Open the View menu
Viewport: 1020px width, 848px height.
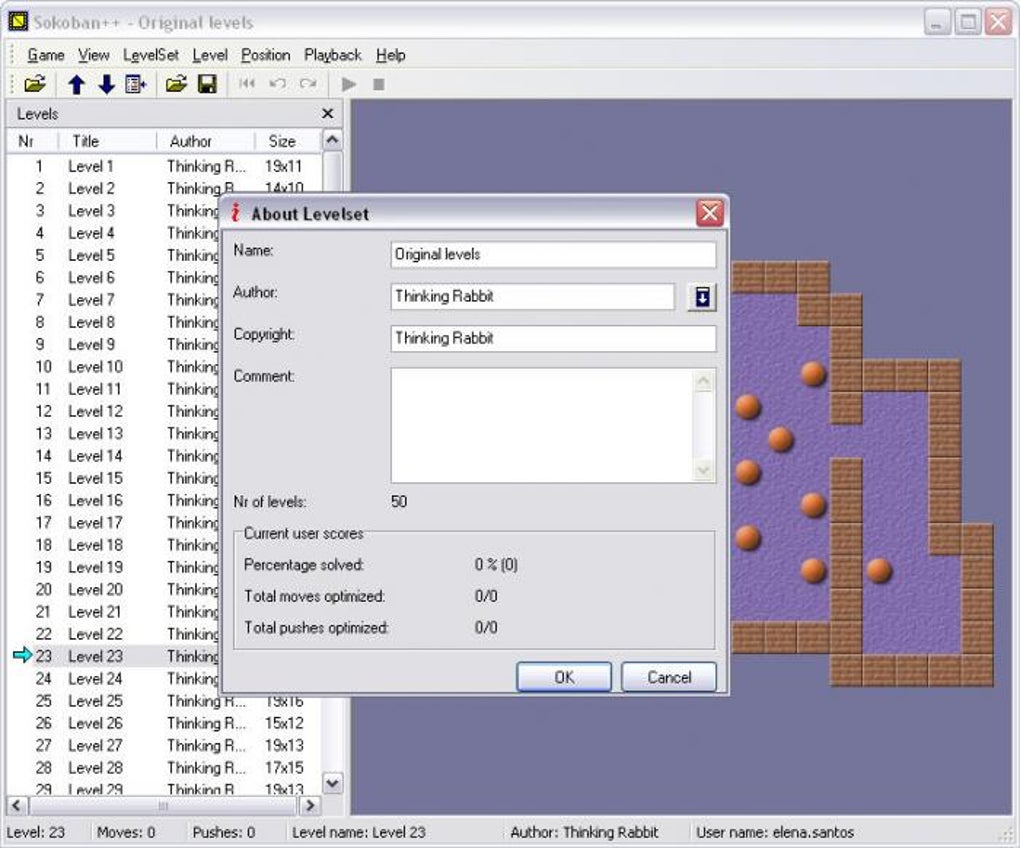[94, 55]
